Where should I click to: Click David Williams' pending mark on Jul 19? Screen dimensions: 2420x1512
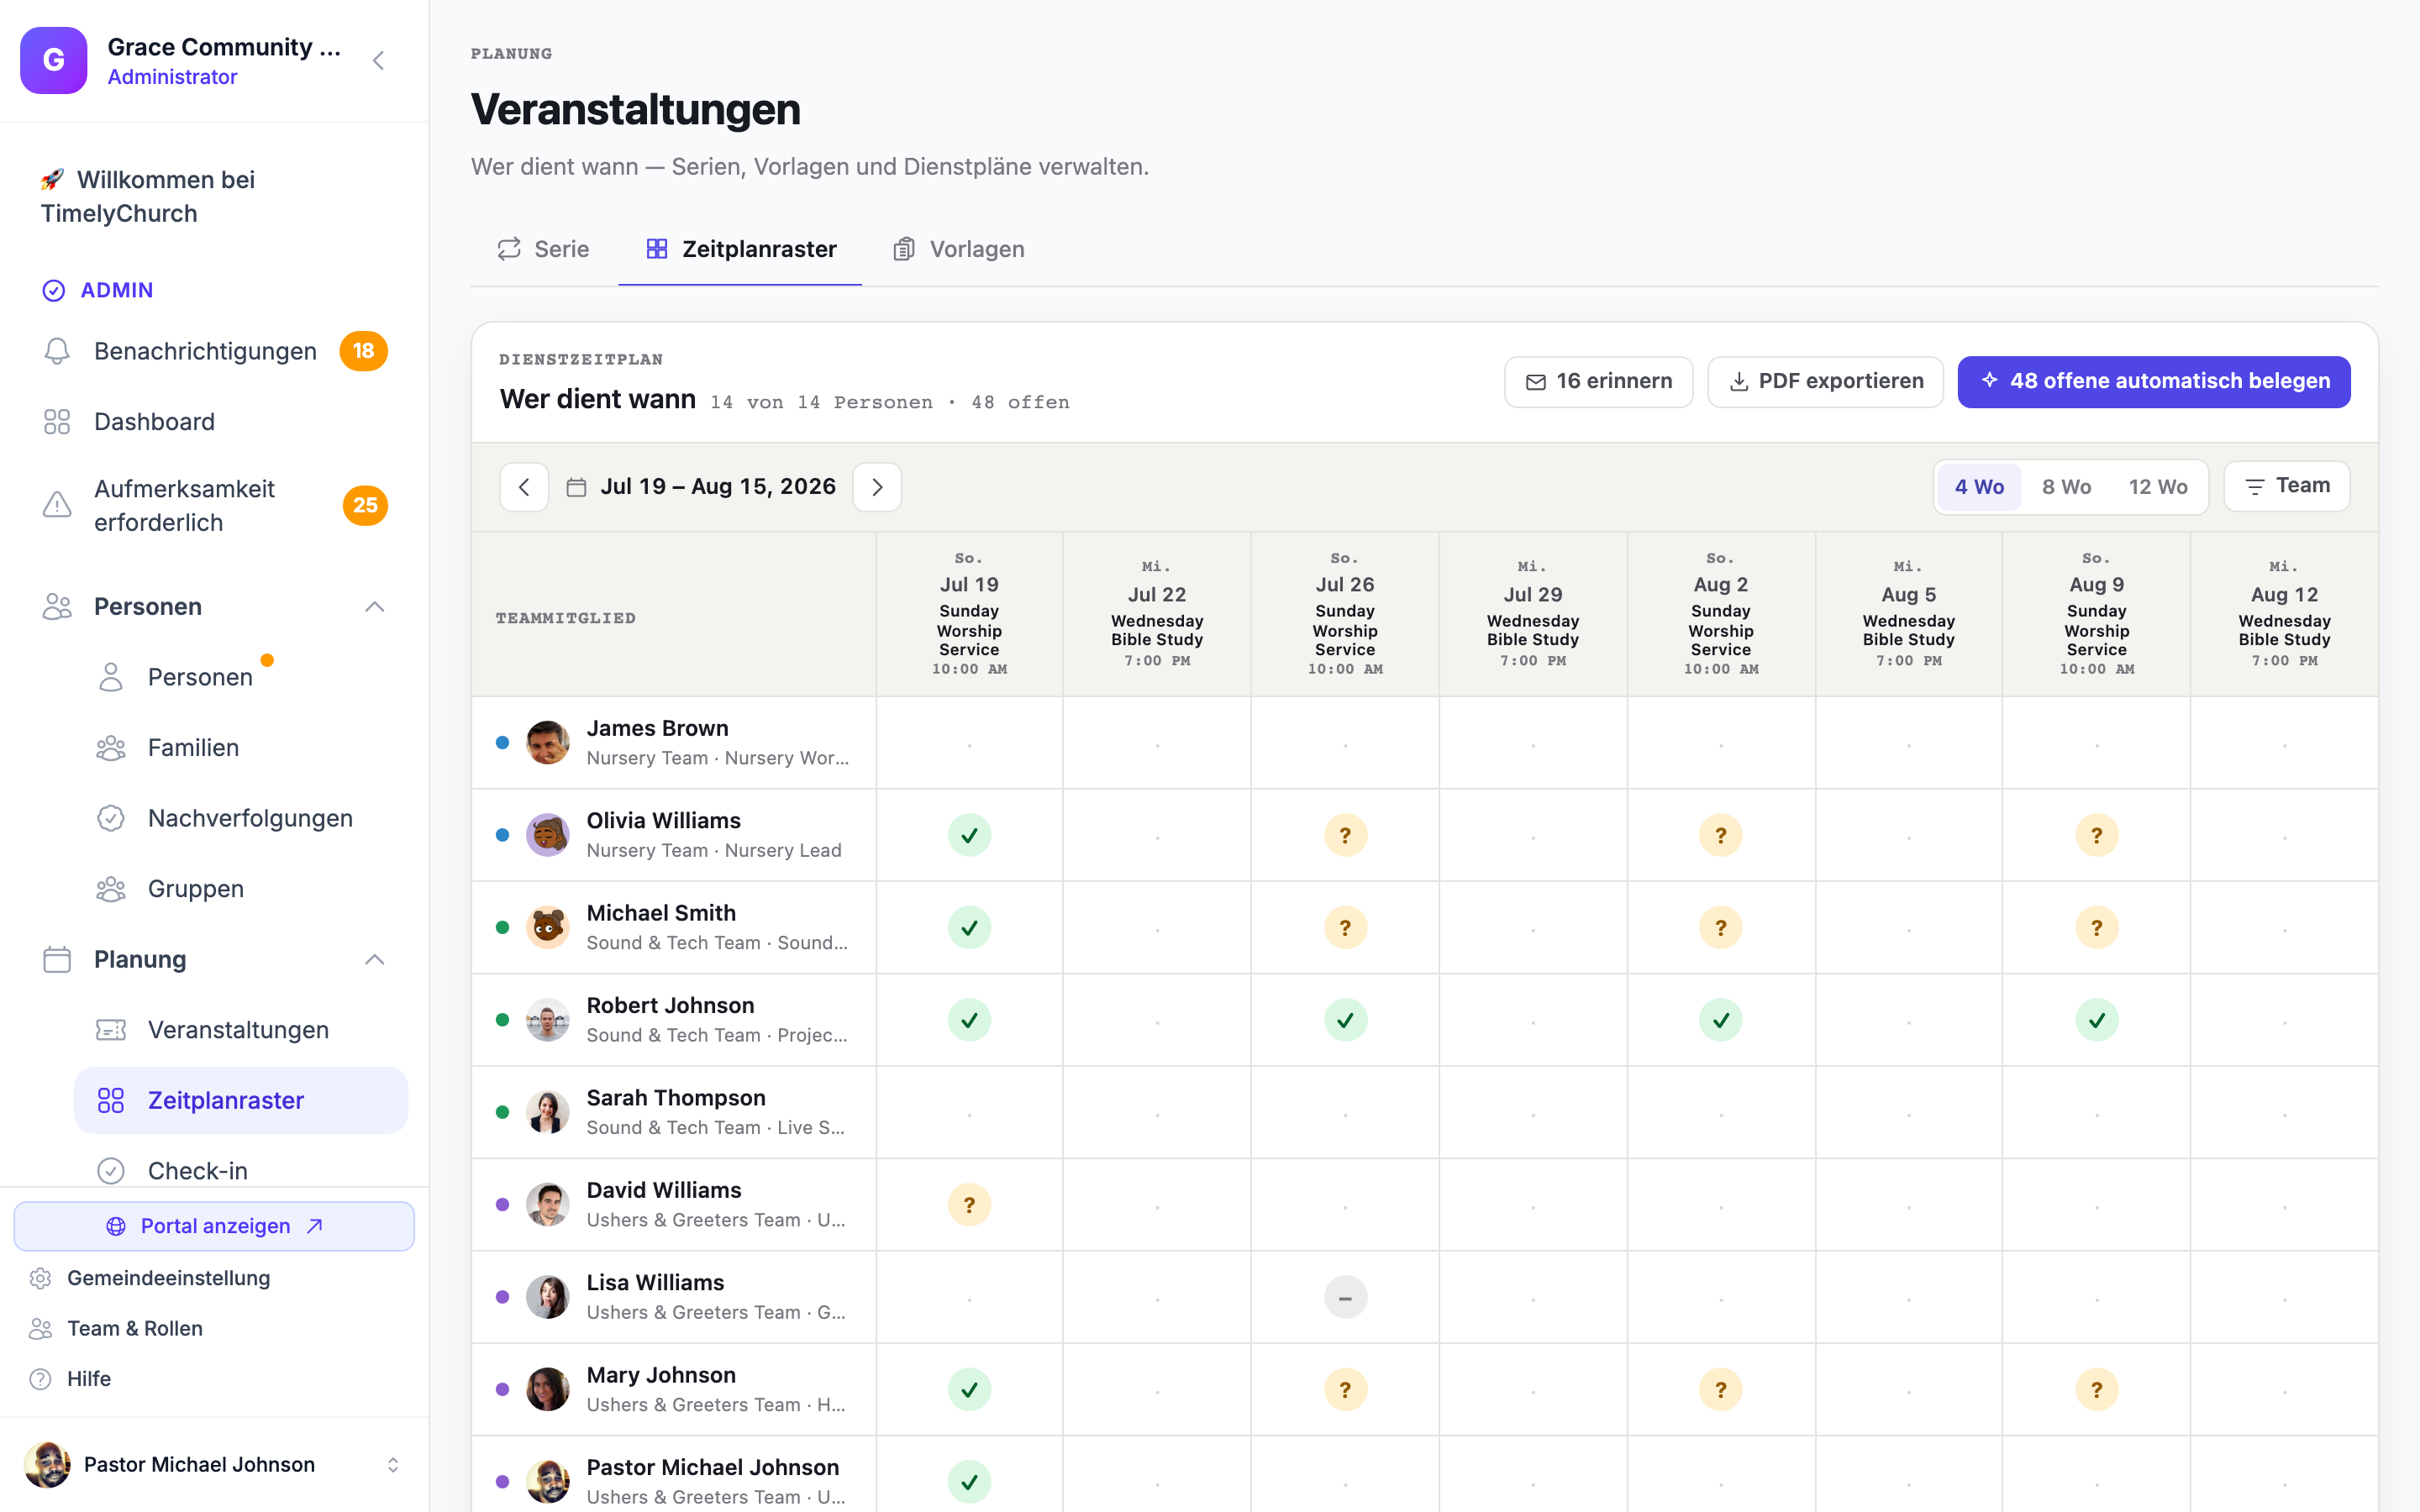969,1205
